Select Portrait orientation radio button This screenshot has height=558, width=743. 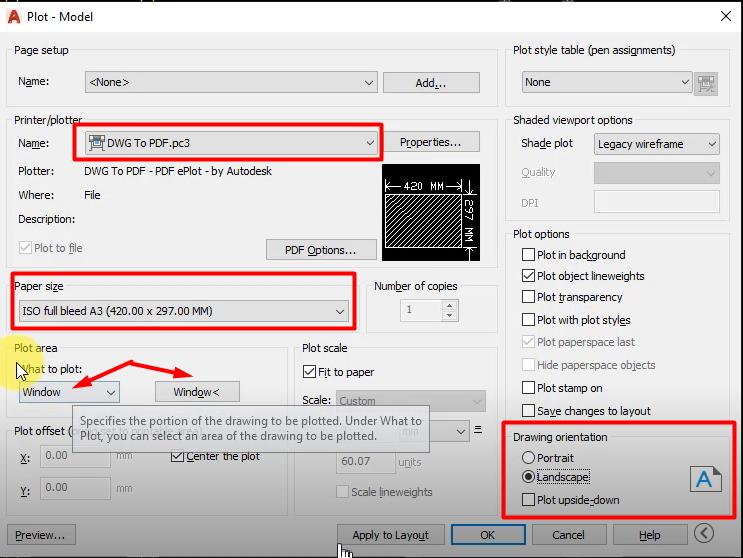[x=528, y=458]
